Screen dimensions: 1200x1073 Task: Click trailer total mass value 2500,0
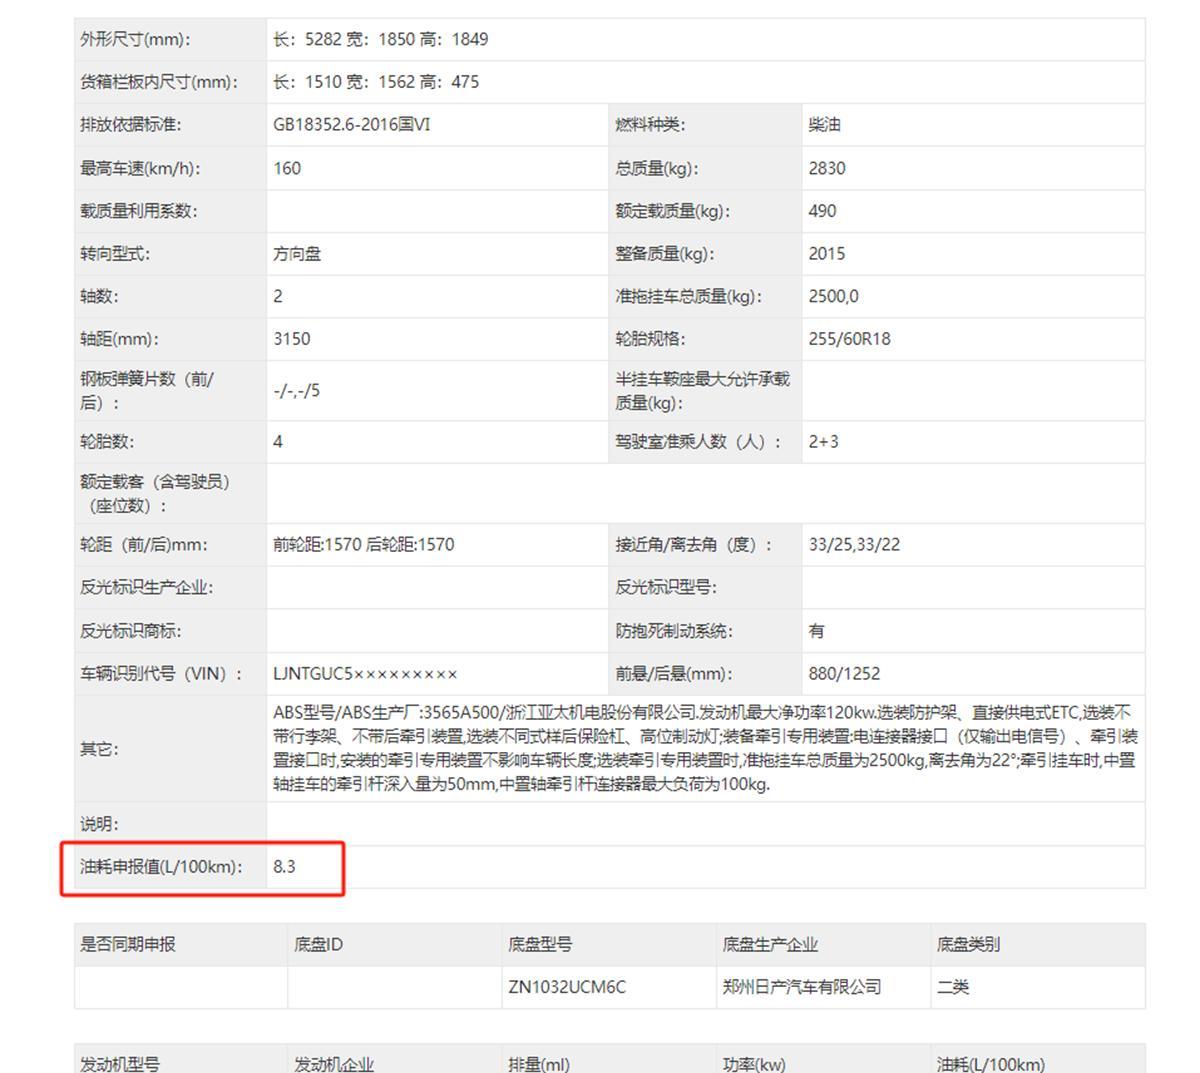833,296
